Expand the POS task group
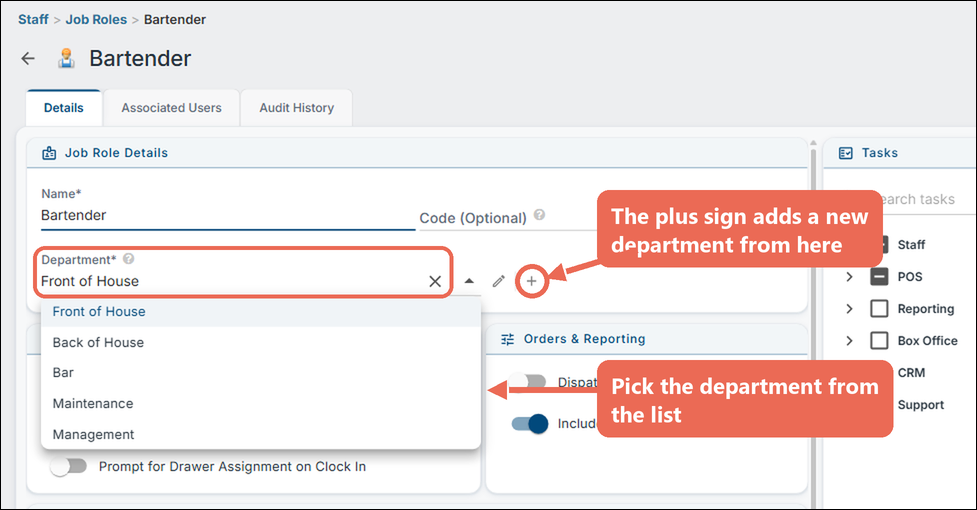The height and width of the screenshot is (510, 977). click(849, 276)
